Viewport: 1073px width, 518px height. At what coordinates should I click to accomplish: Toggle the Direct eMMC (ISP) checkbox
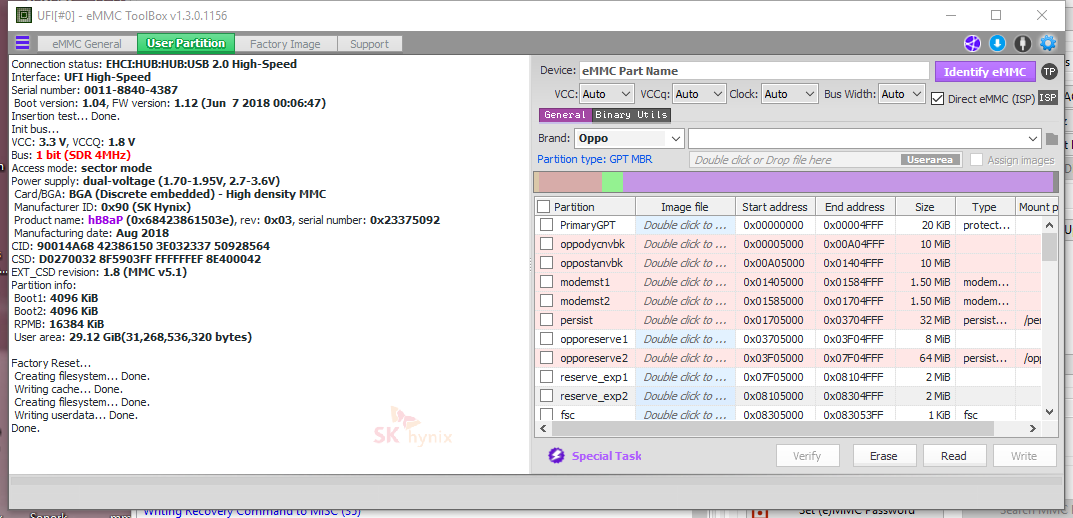(x=938, y=99)
